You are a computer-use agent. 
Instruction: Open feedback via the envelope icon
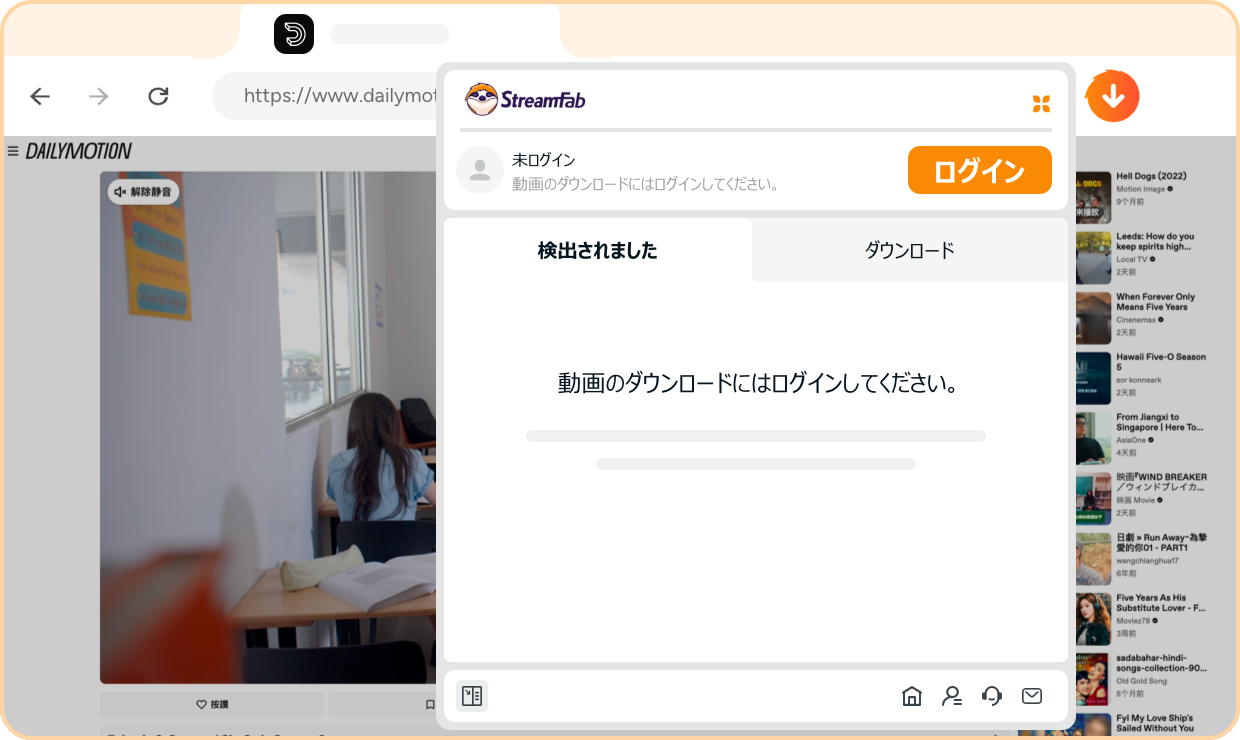coord(1031,695)
